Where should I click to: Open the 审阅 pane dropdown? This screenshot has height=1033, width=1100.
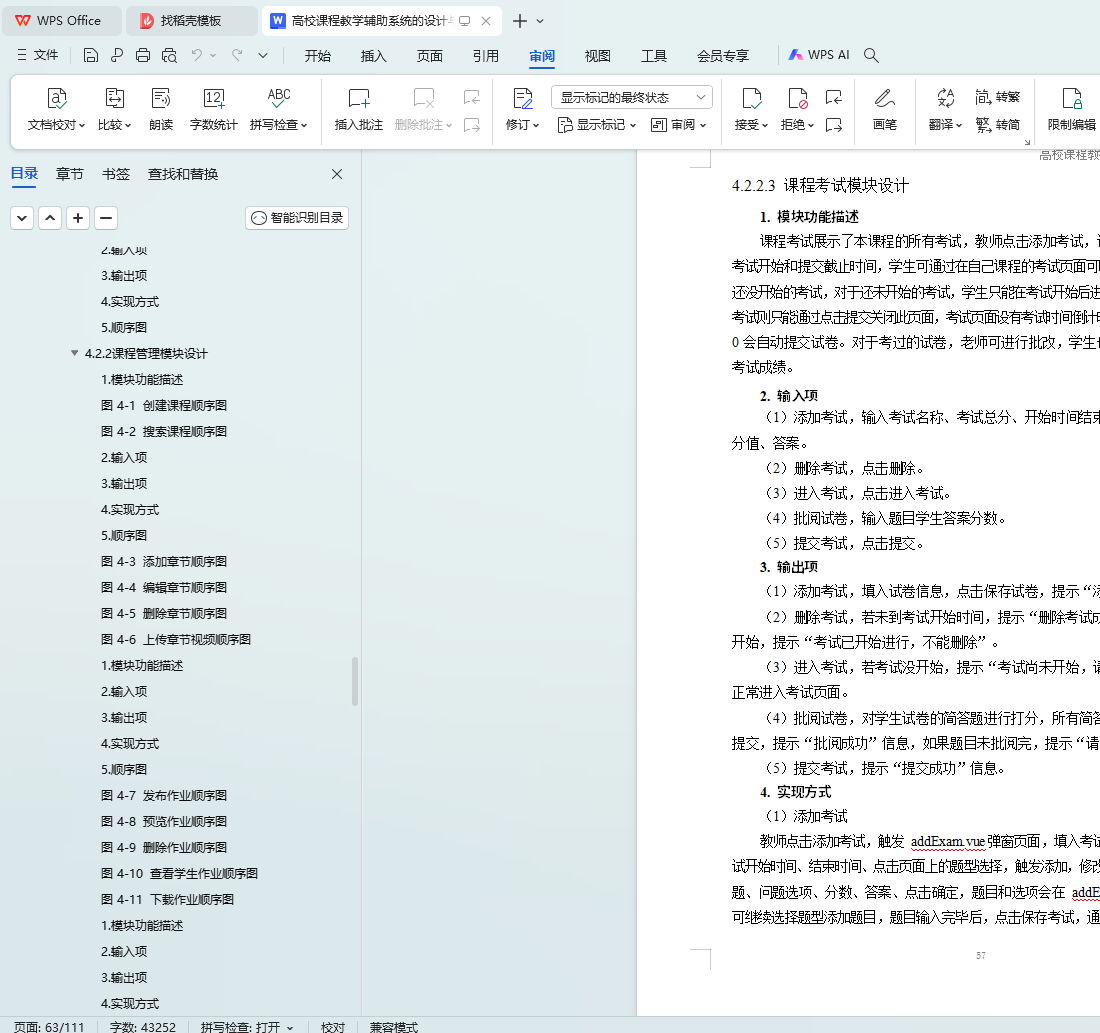(678, 125)
